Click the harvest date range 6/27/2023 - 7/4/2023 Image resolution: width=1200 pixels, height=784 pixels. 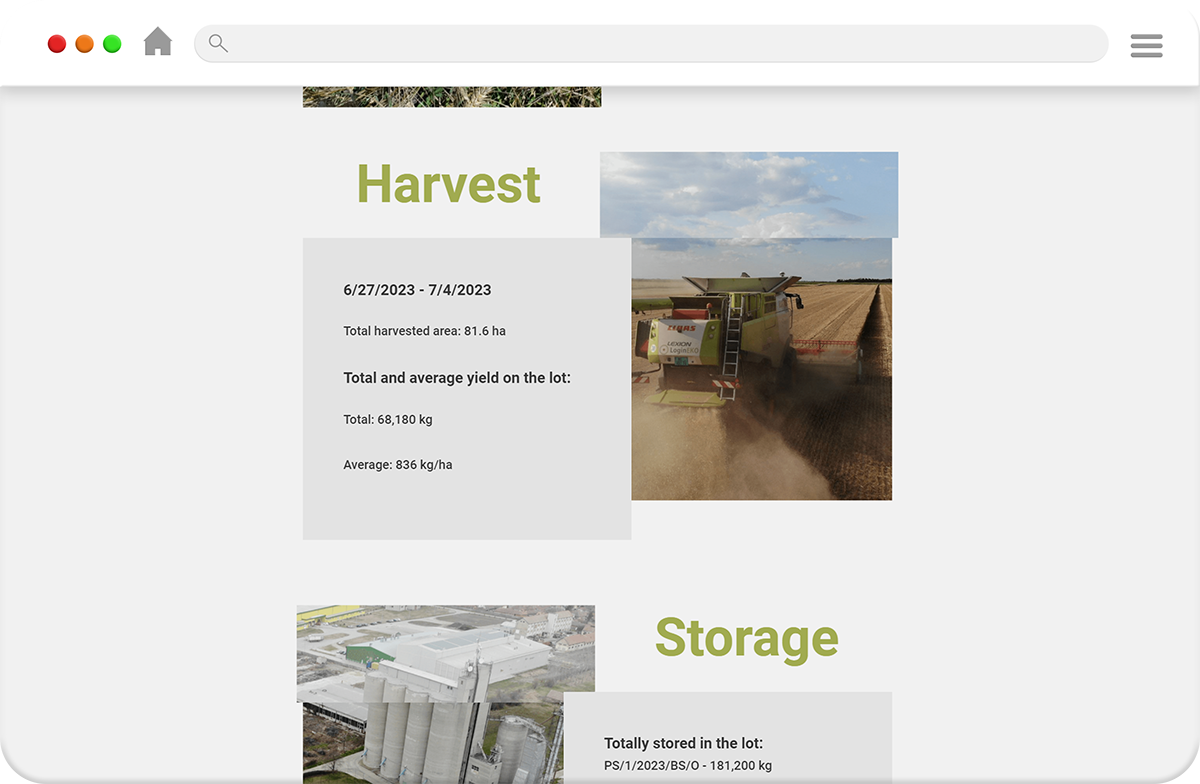pyautogui.click(x=417, y=290)
